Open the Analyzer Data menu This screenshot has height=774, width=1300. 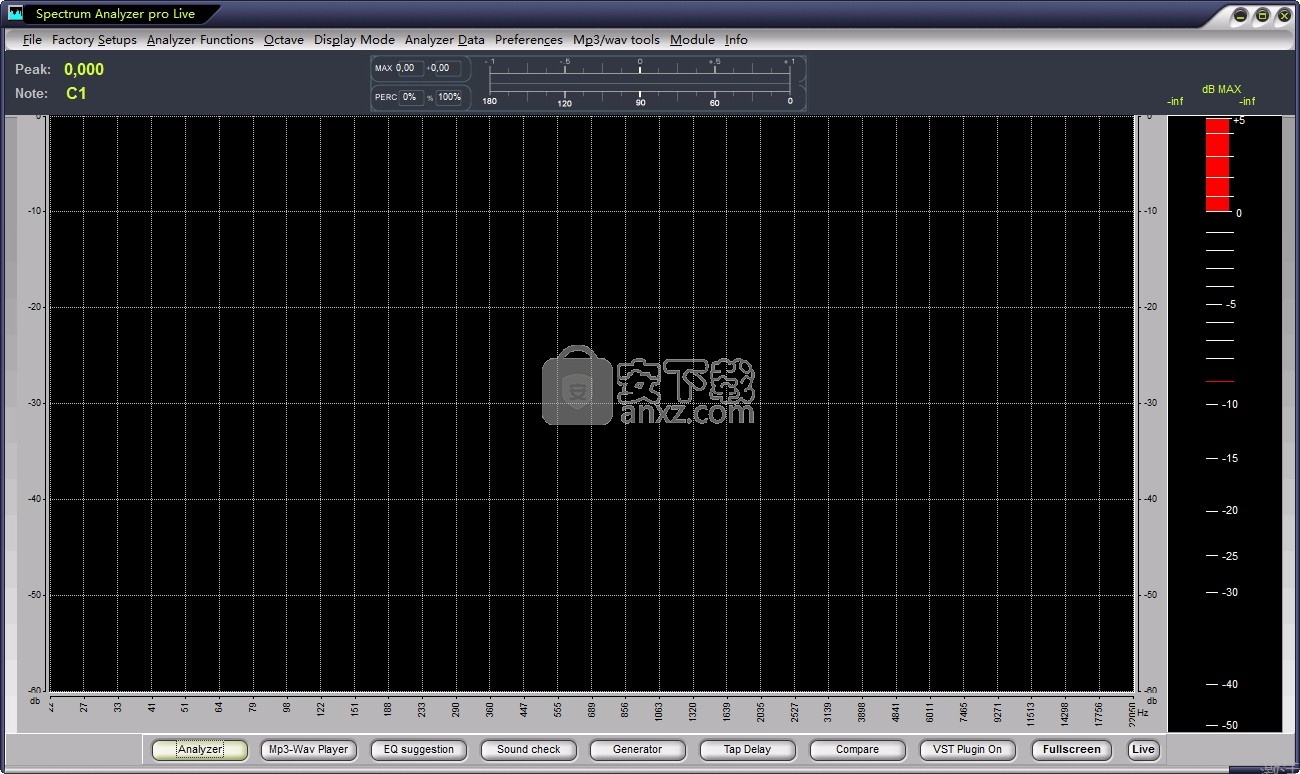tap(445, 40)
